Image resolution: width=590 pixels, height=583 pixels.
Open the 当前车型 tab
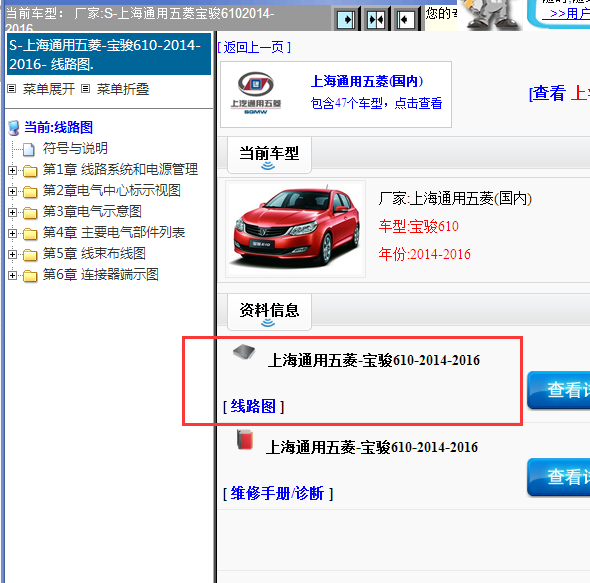269,155
